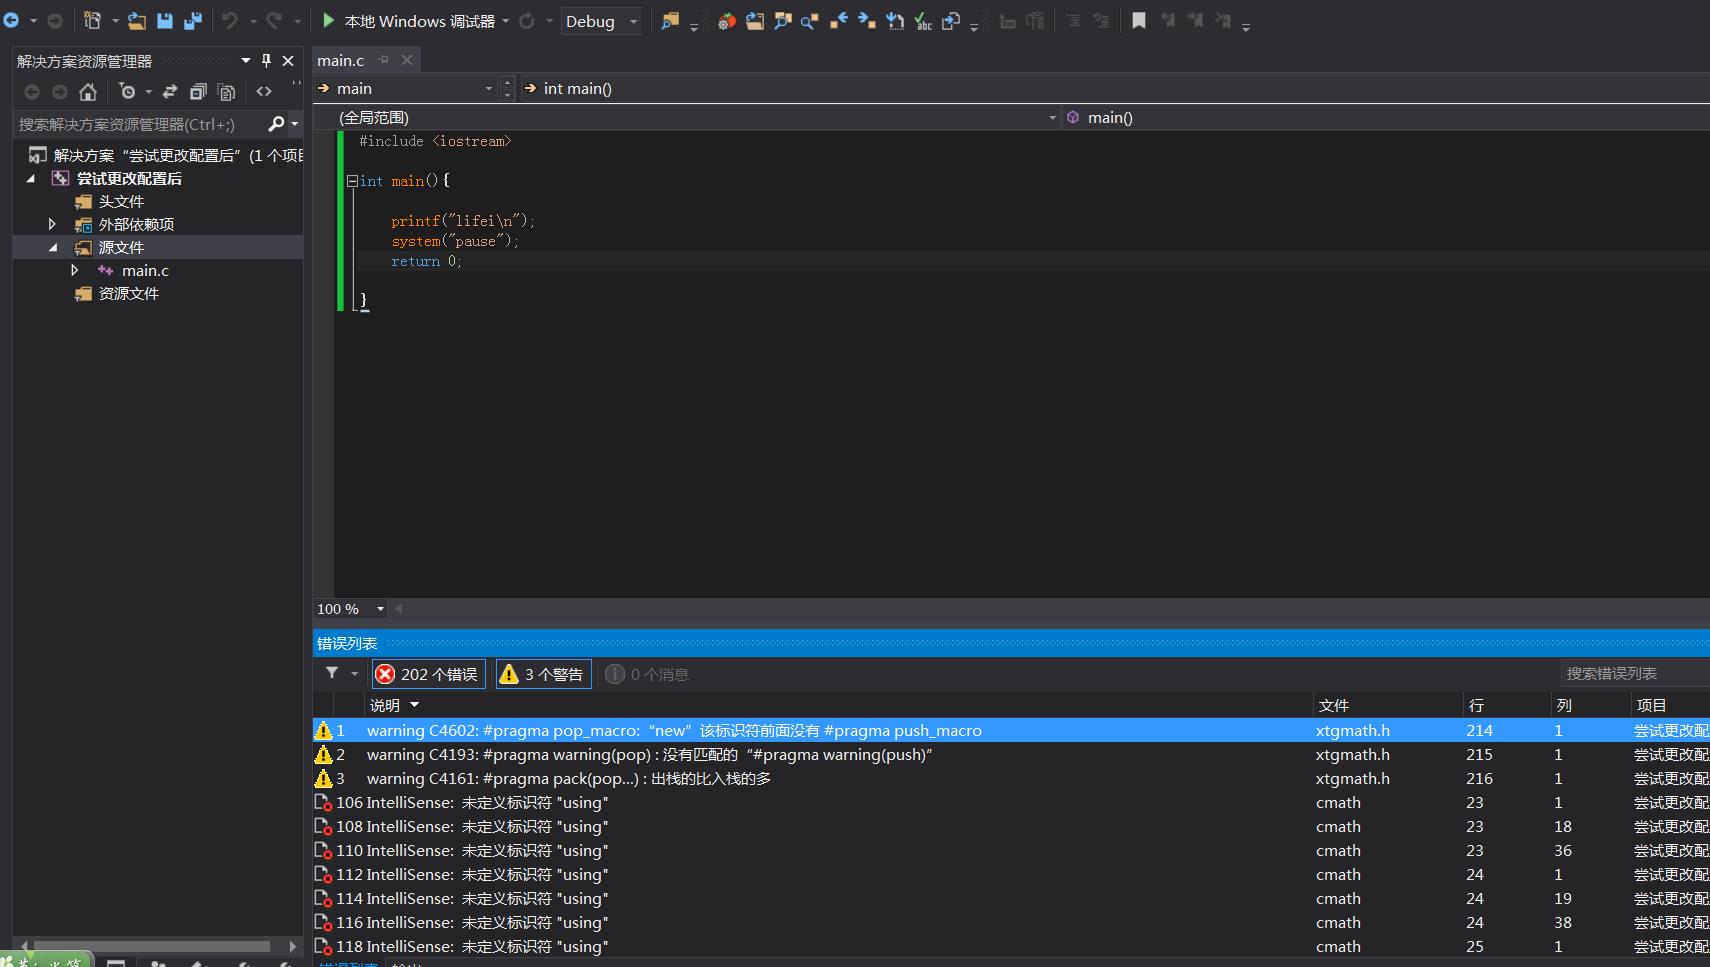Click the find symbol magnifier icon
Image resolution: width=1710 pixels, height=967 pixels.
[783, 21]
